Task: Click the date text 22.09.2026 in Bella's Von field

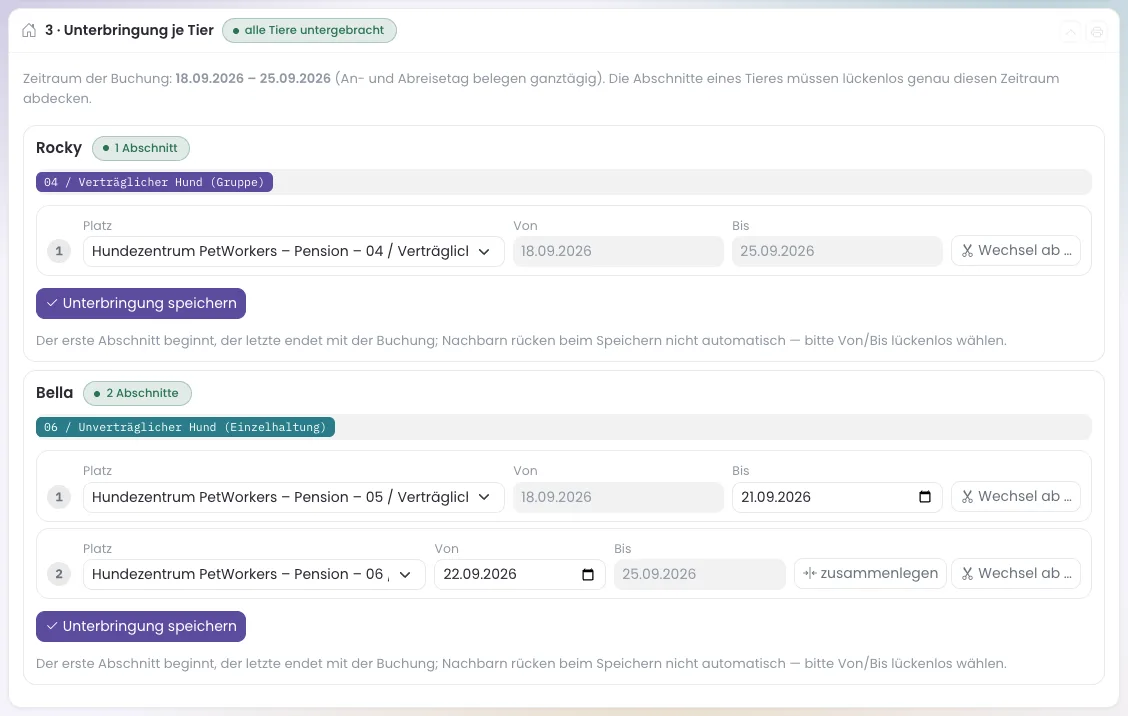Action: click(480, 574)
